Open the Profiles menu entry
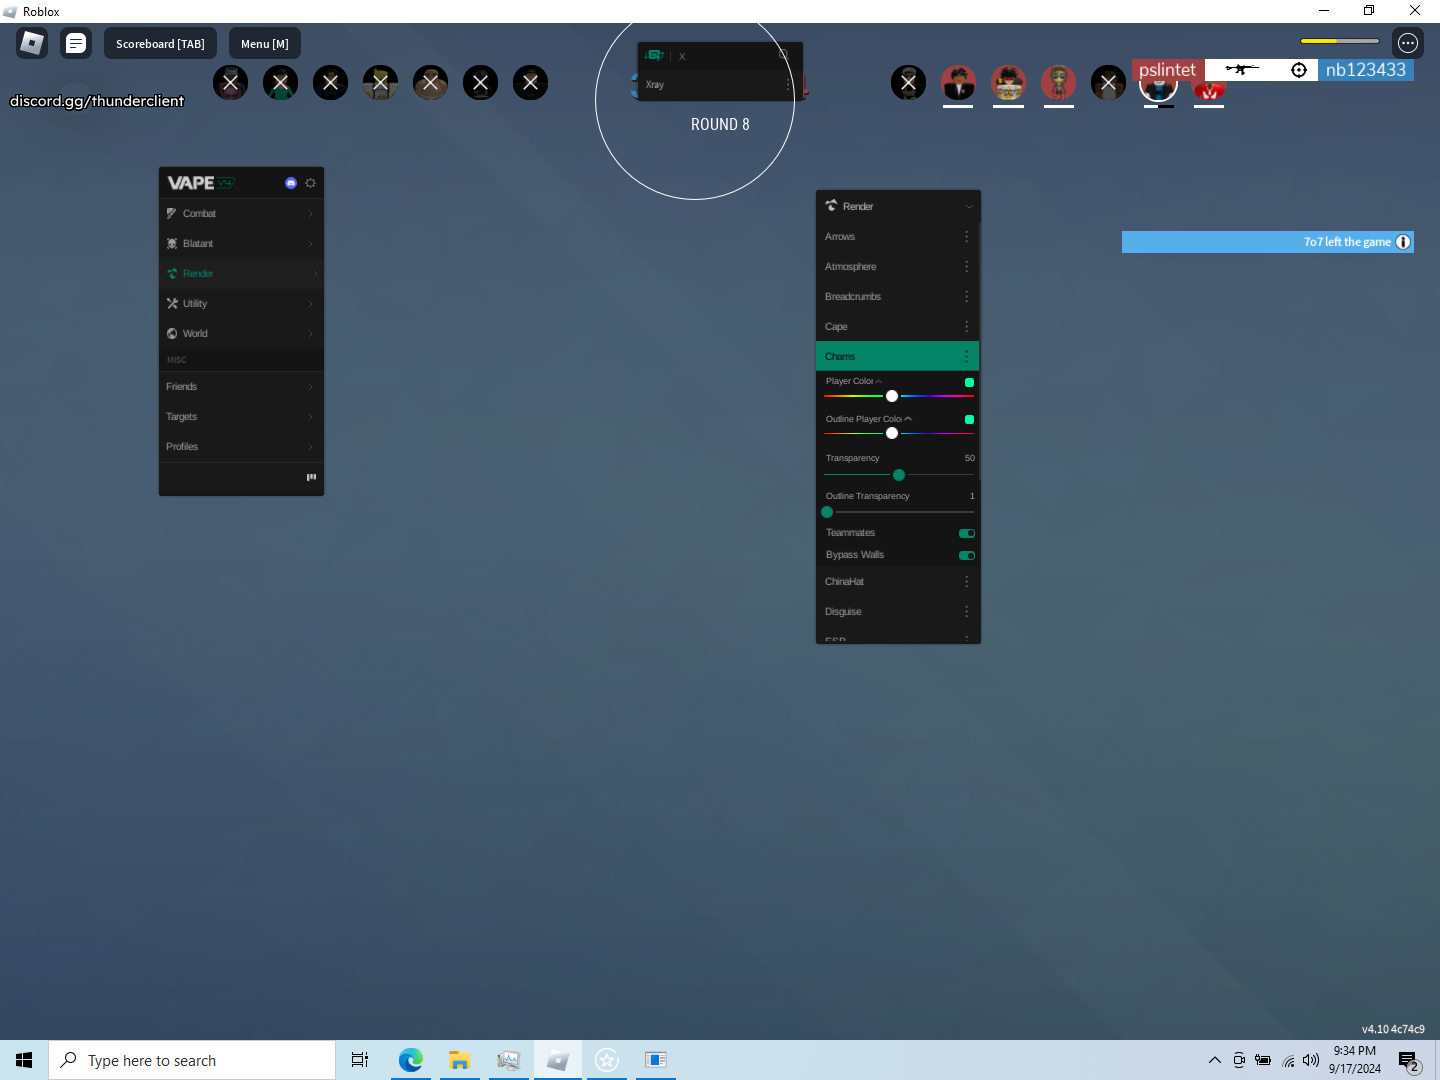Viewport: 1440px width, 1080px height. pos(241,446)
